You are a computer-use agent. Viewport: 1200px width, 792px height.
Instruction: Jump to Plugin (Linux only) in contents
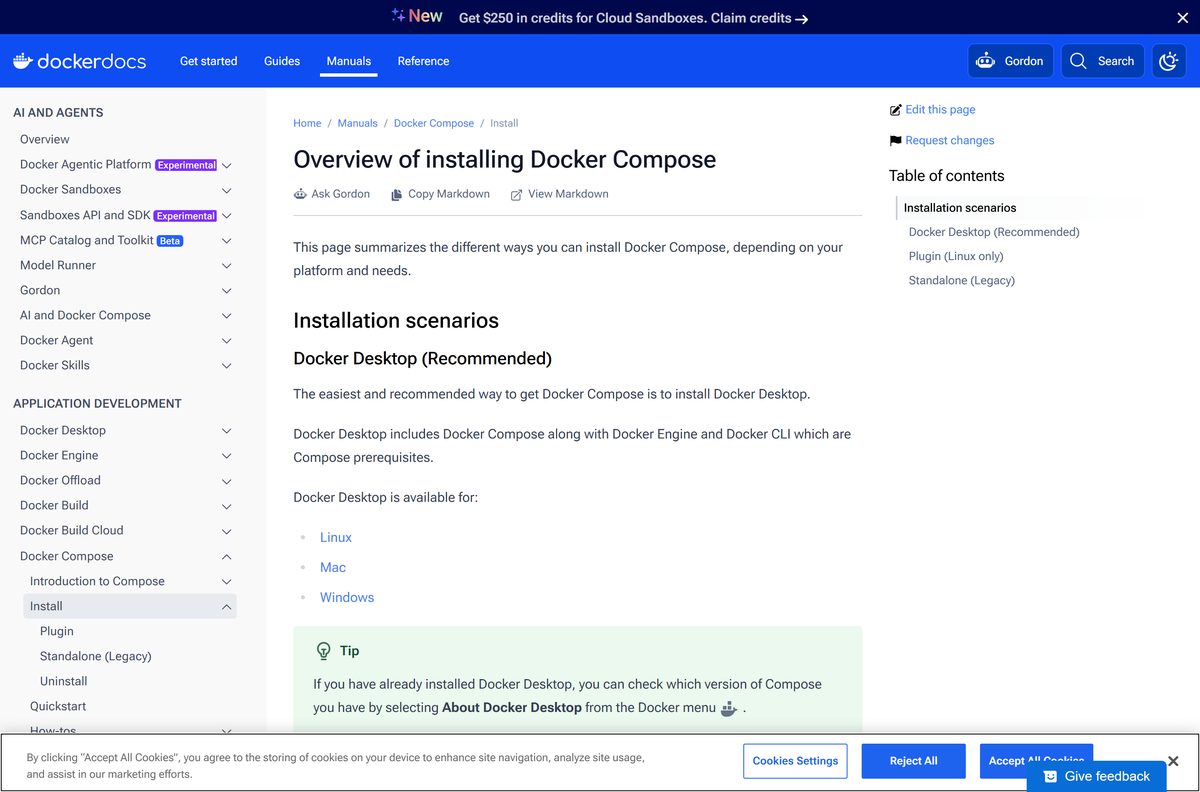pos(956,256)
